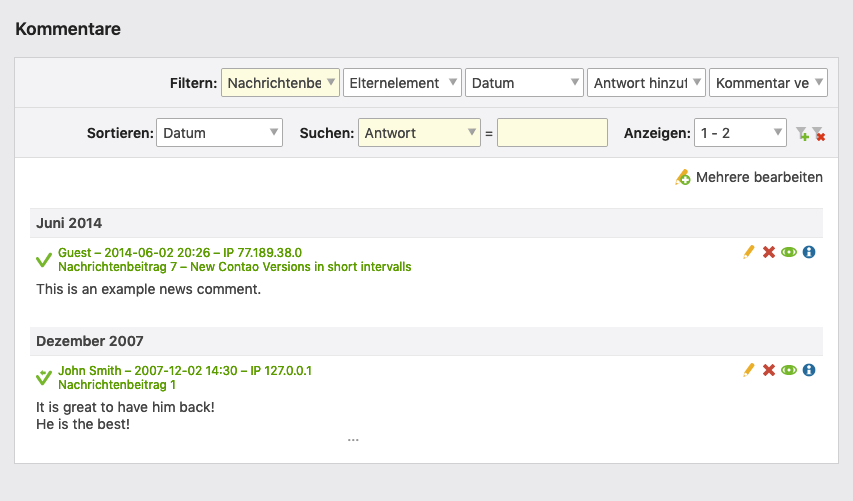Image resolution: width=853 pixels, height=501 pixels.
Task: Toggle visibility of the John Smith comment
Action: click(x=789, y=370)
